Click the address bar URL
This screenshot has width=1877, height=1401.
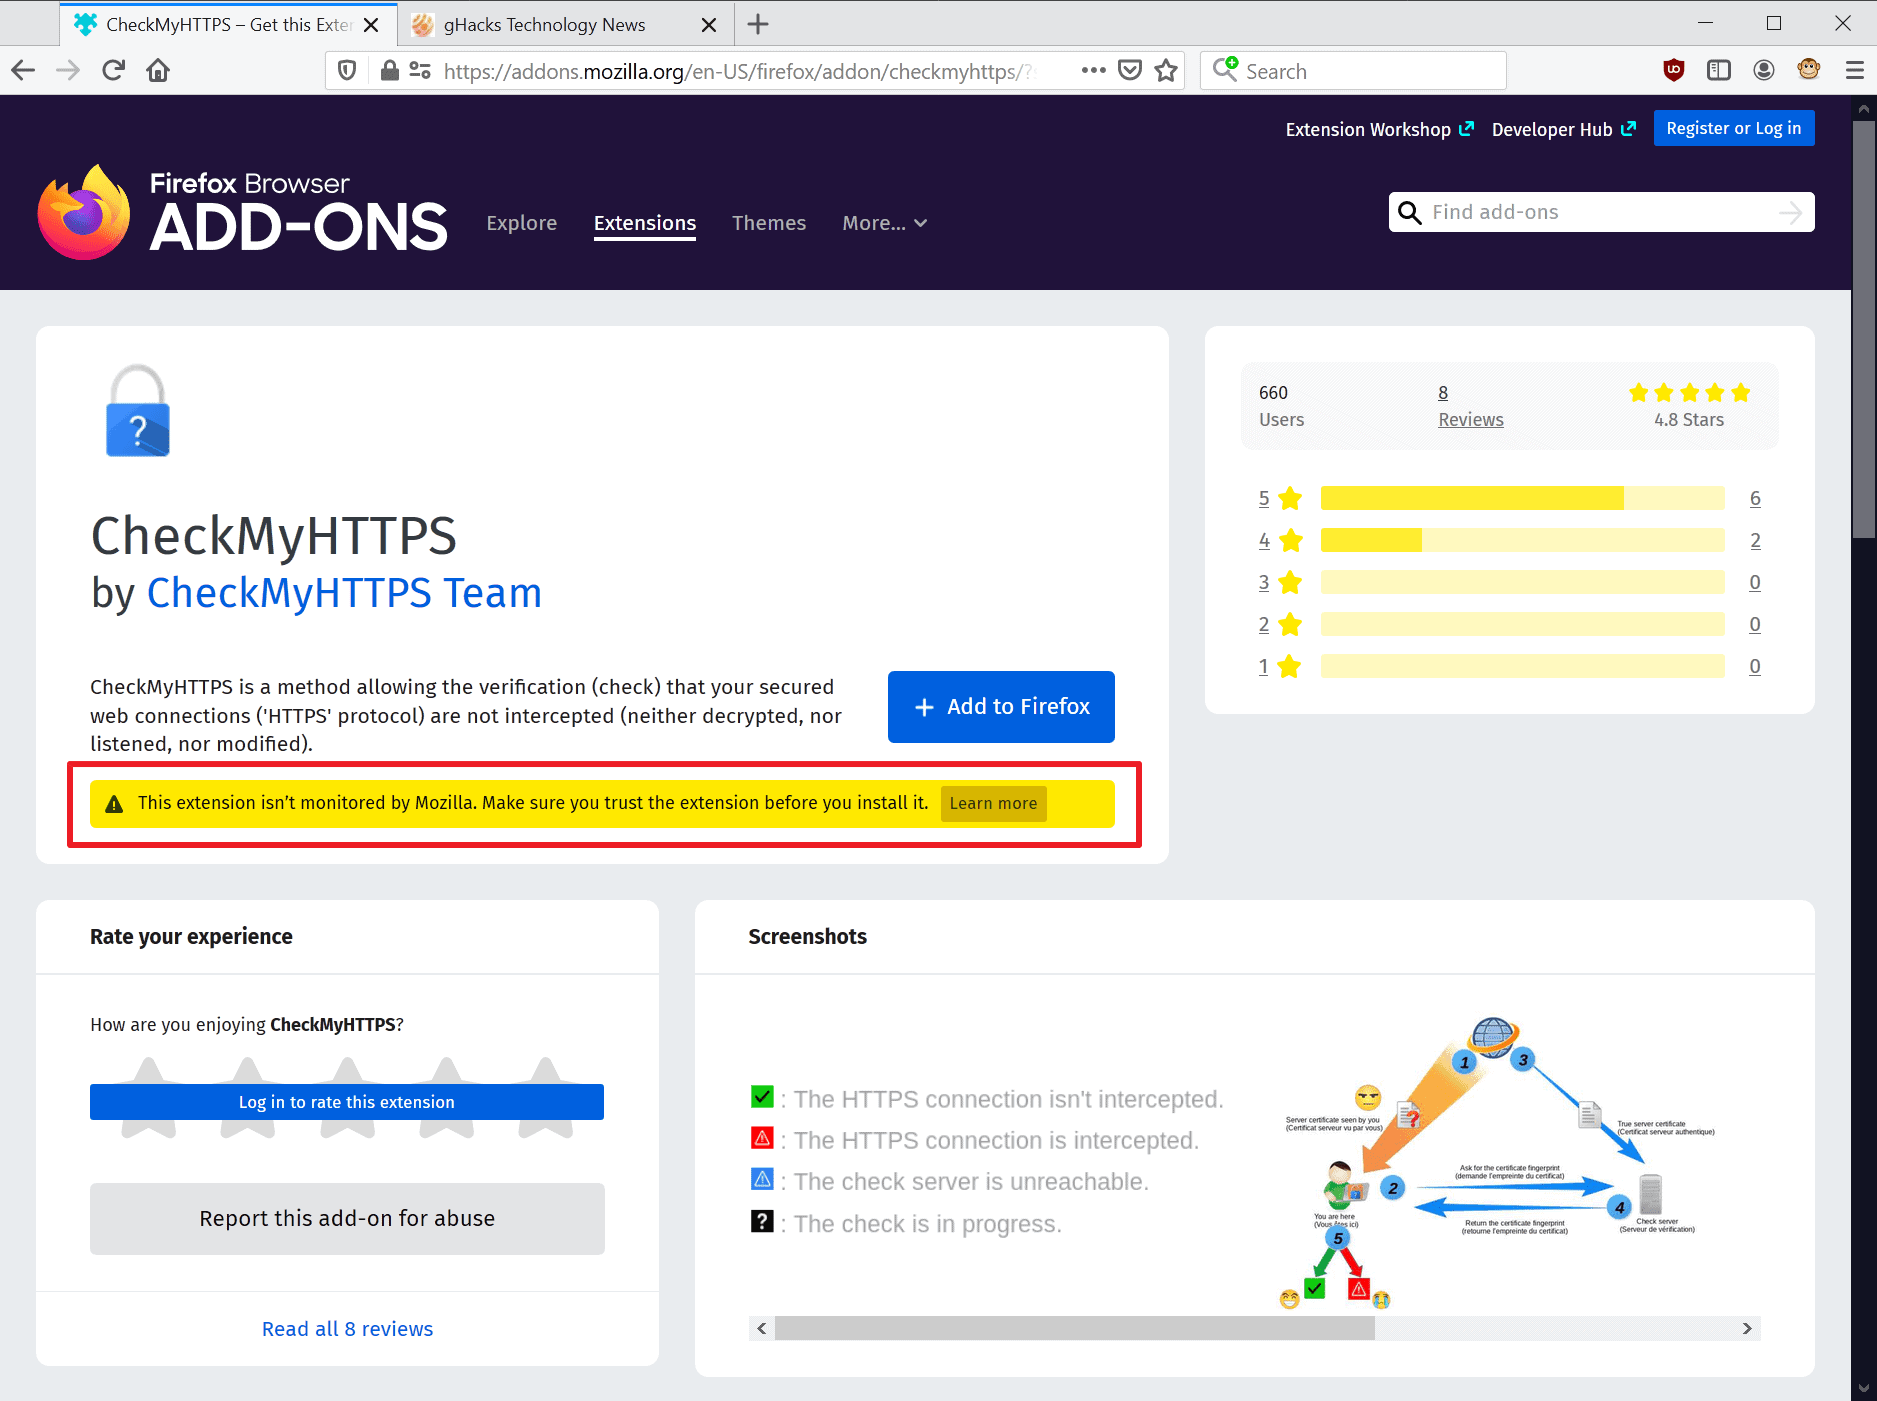pos(738,71)
